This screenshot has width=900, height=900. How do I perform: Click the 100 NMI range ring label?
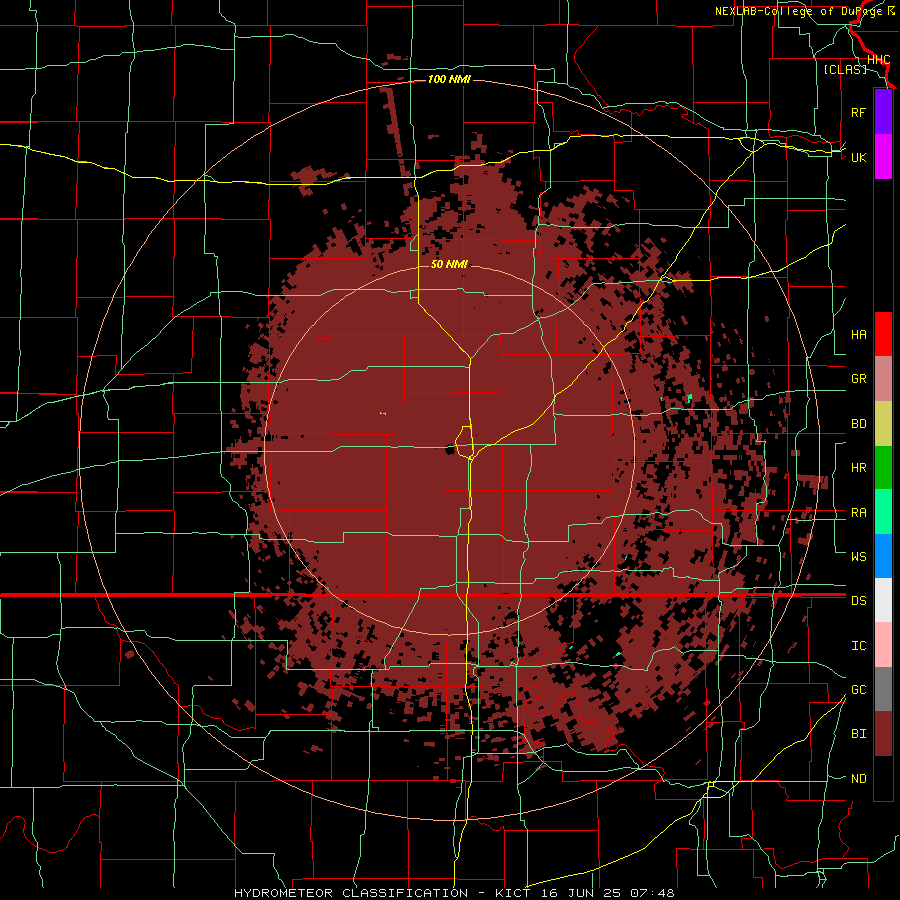pos(449,79)
